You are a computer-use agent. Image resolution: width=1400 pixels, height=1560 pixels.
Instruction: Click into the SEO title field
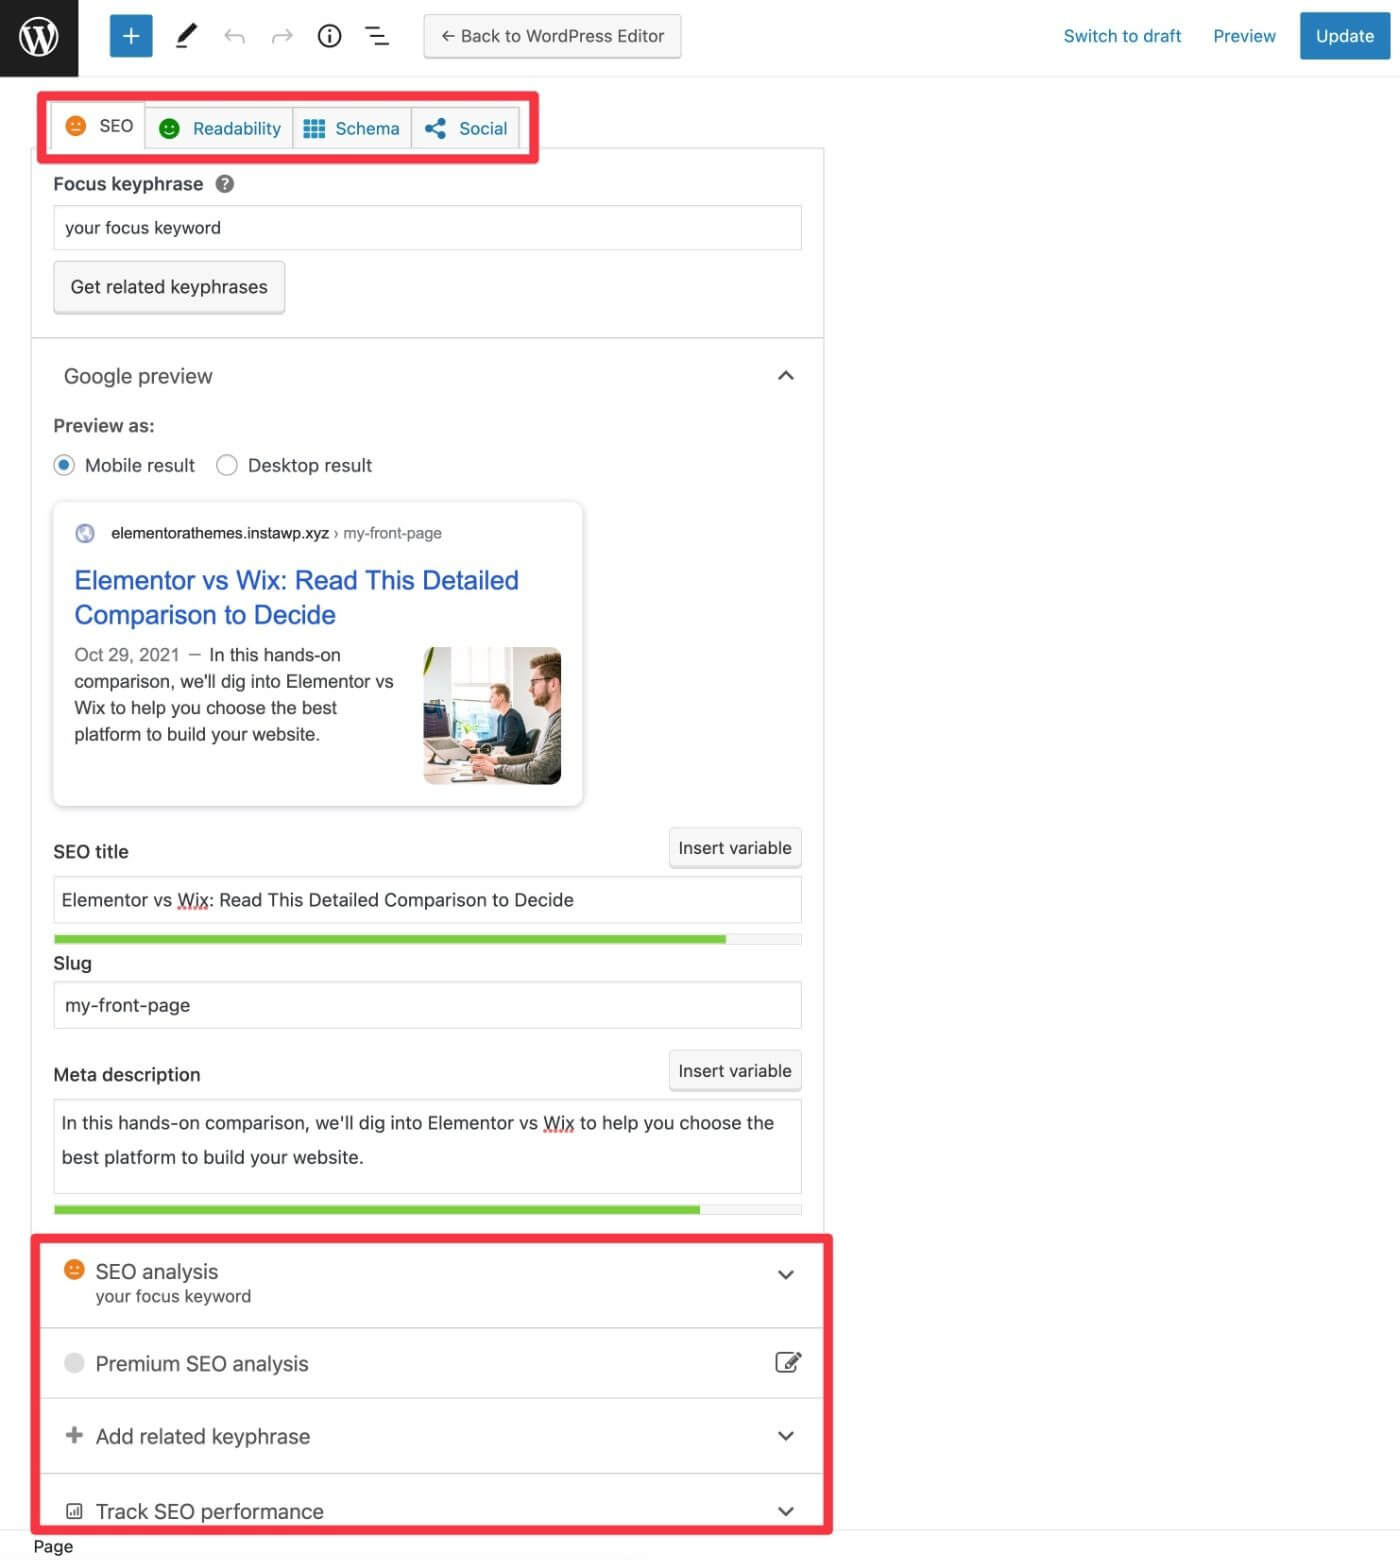click(x=428, y=900)
